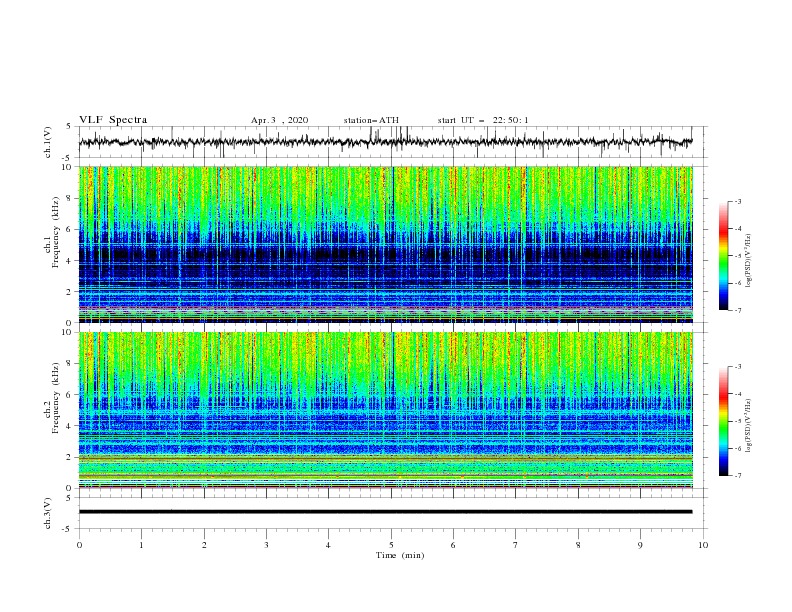Viewport: 792px width, 612px height.
Task: Click time axis tick label "0"
Action: [79, 545]
